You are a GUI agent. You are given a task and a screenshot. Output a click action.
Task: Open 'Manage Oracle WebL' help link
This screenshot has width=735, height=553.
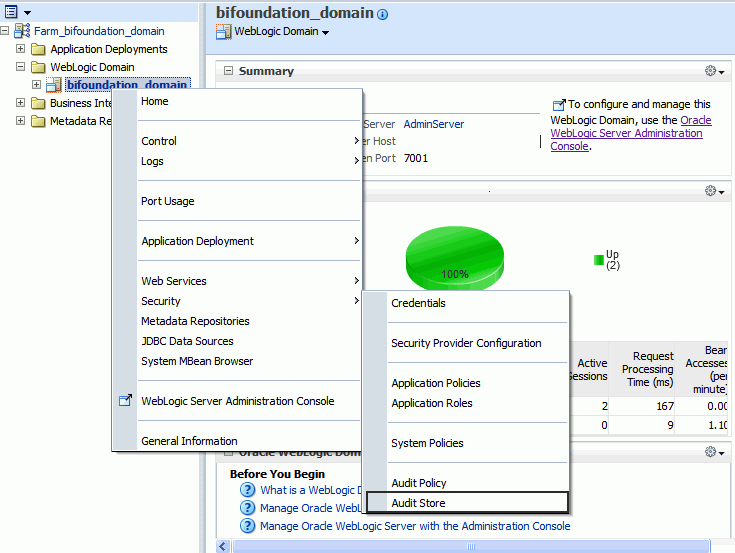311,508
